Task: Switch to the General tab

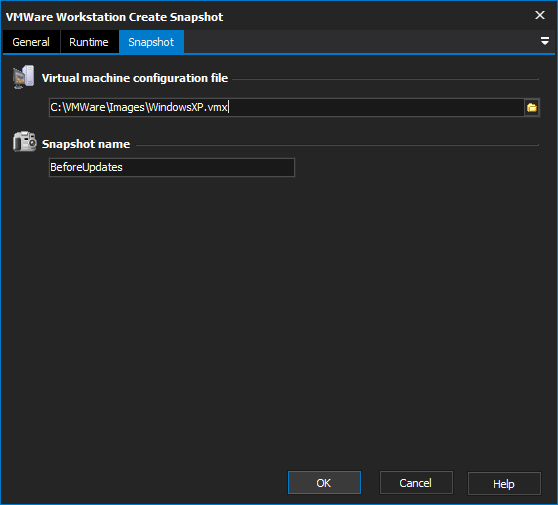Action: pyautogui.click(x=31, y=42)
